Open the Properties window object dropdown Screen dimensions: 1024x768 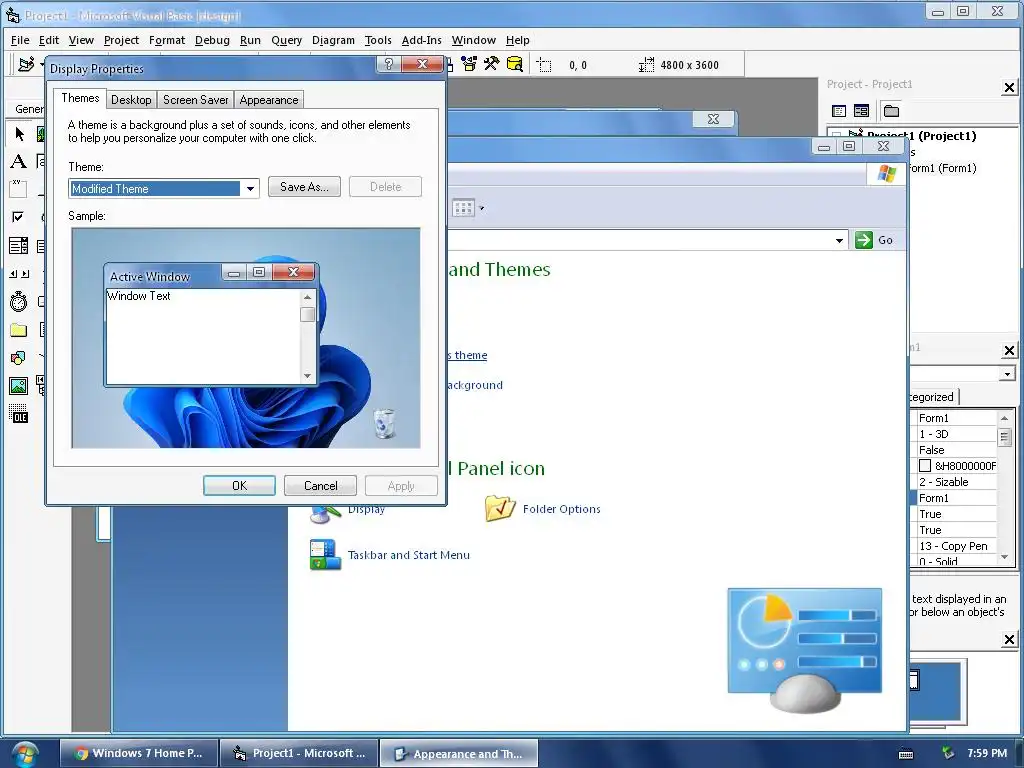[1007, 374]
